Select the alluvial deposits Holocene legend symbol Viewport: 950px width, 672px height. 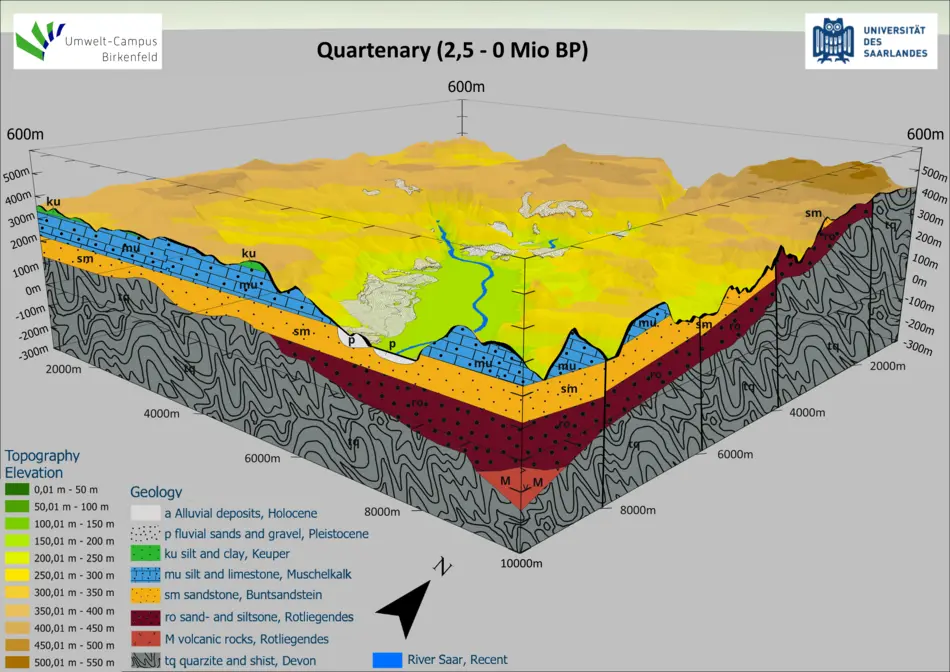point(145,513)
